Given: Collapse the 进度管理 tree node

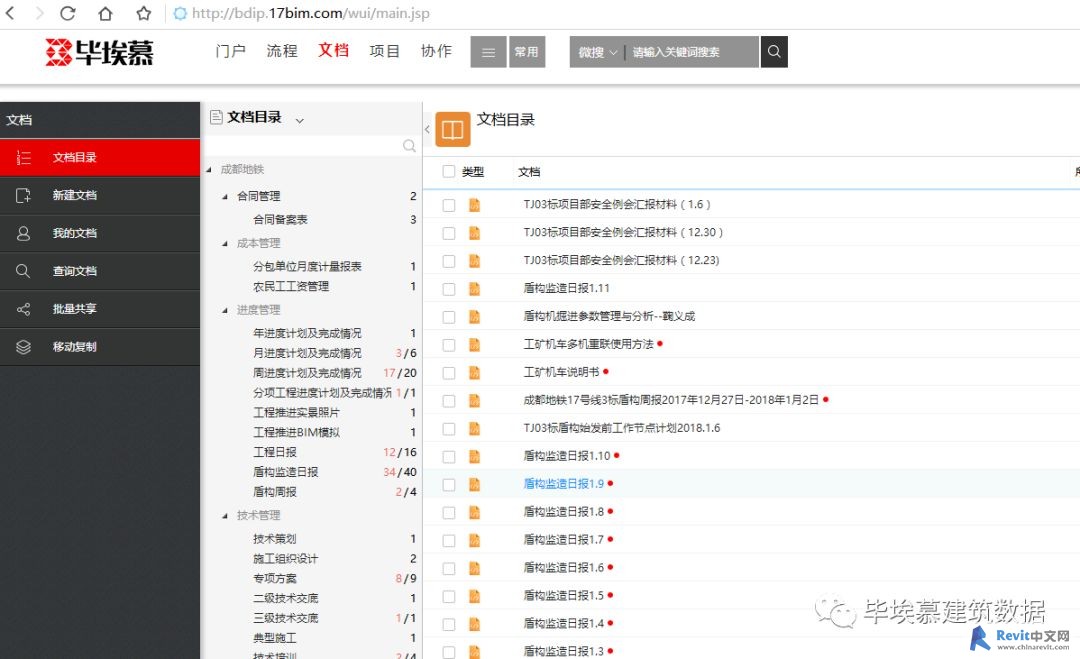Looking at the screenshot, I should pyautogui.click(x=225, y=311).
